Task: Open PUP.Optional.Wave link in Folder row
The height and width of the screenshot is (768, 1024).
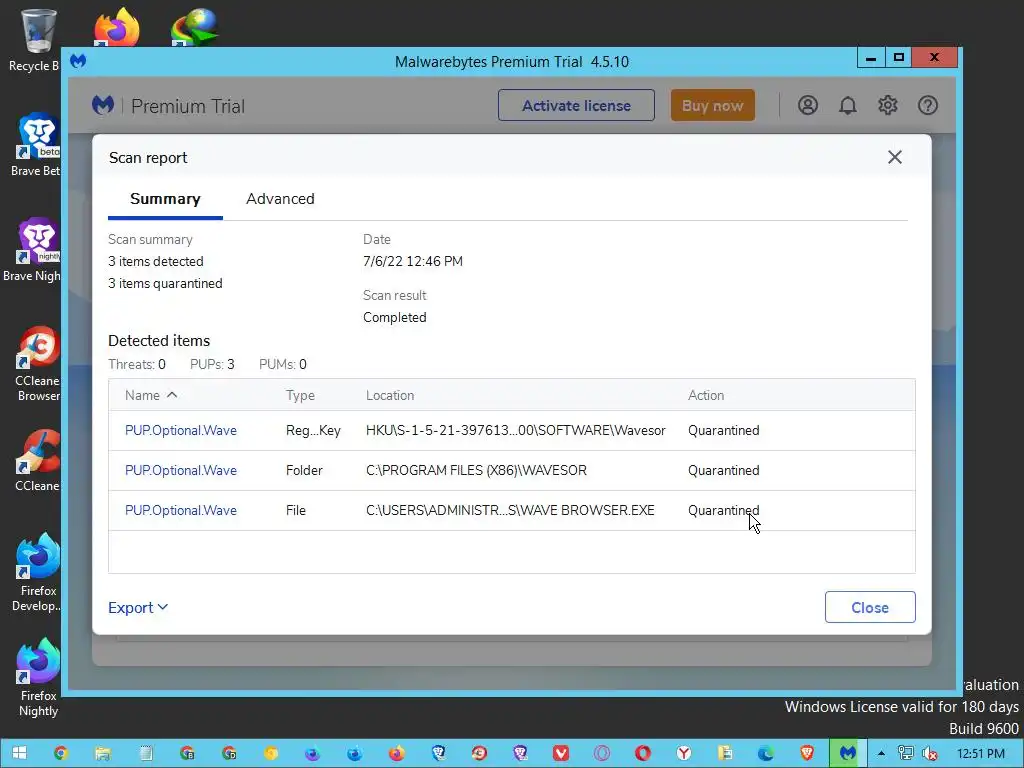Action: pyautogui.click(x=181, y=470)
